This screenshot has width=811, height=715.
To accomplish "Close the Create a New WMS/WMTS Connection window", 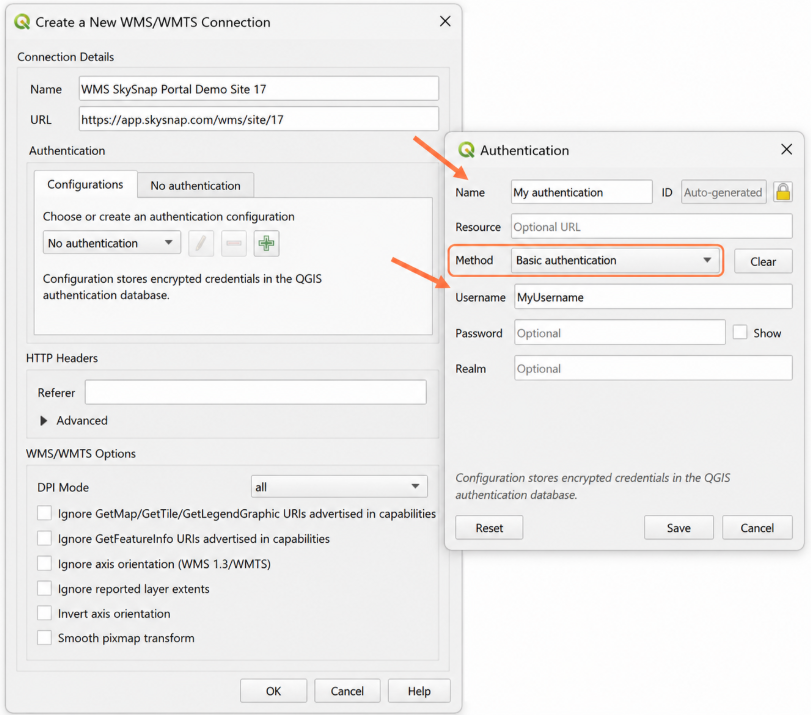I will click(445, 21).
